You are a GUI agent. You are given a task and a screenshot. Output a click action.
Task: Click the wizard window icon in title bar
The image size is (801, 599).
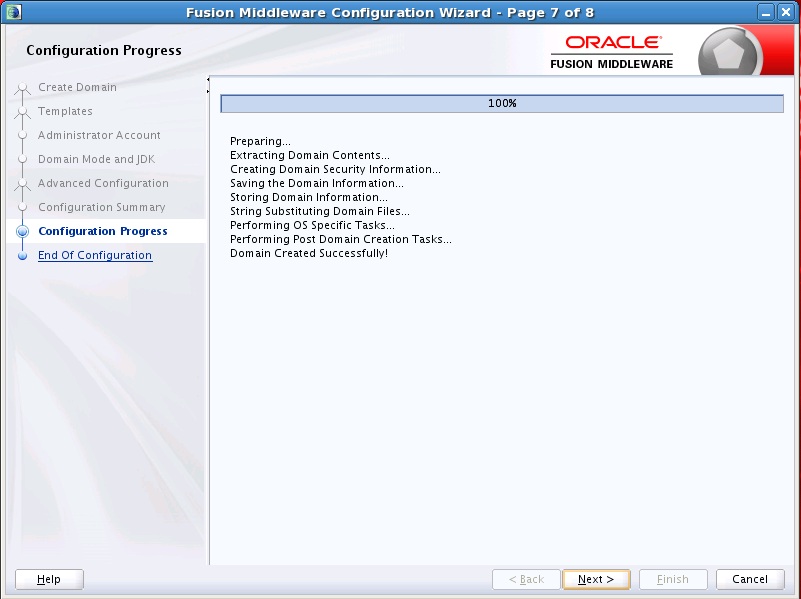(13, 12)
